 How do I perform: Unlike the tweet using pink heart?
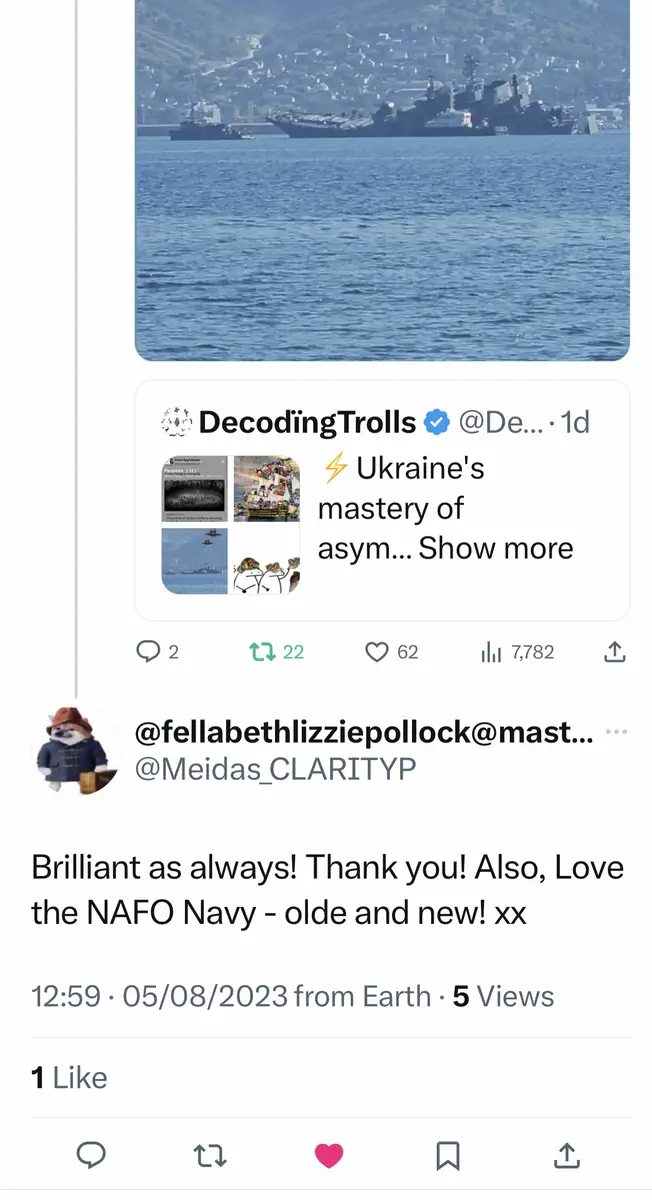click(329, 1156)
